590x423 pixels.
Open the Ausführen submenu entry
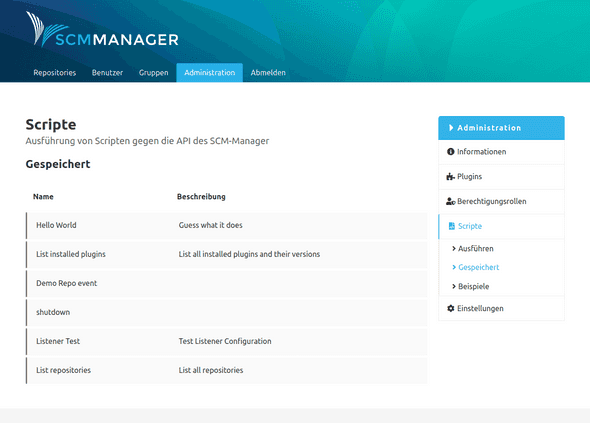476,248
